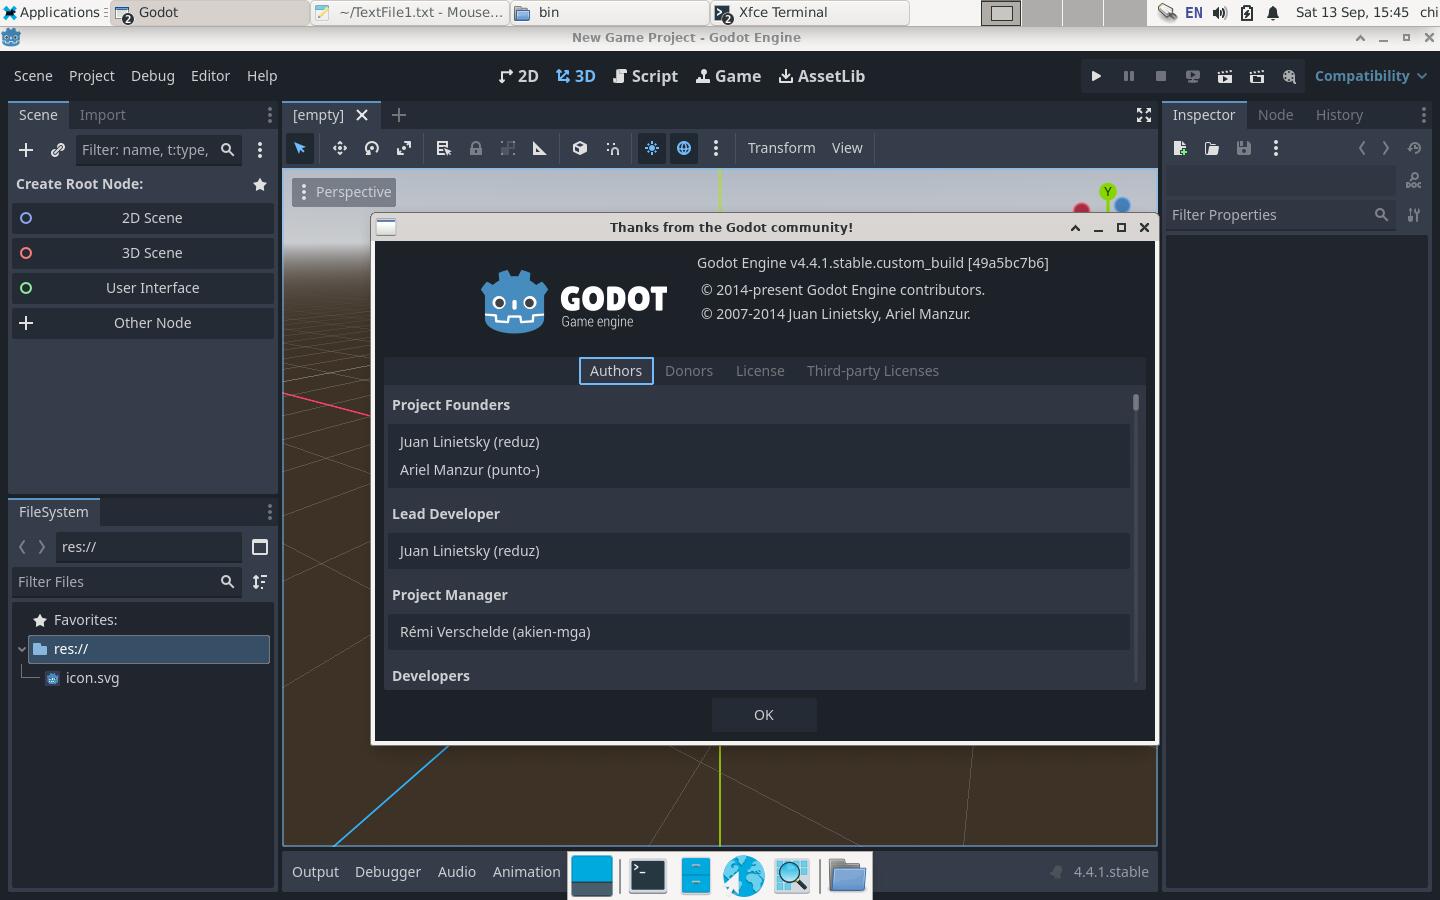Add a new scene tab with plus
This screenshot has height=900, width=1440.
pyautogui.click(x=399, y=115)
